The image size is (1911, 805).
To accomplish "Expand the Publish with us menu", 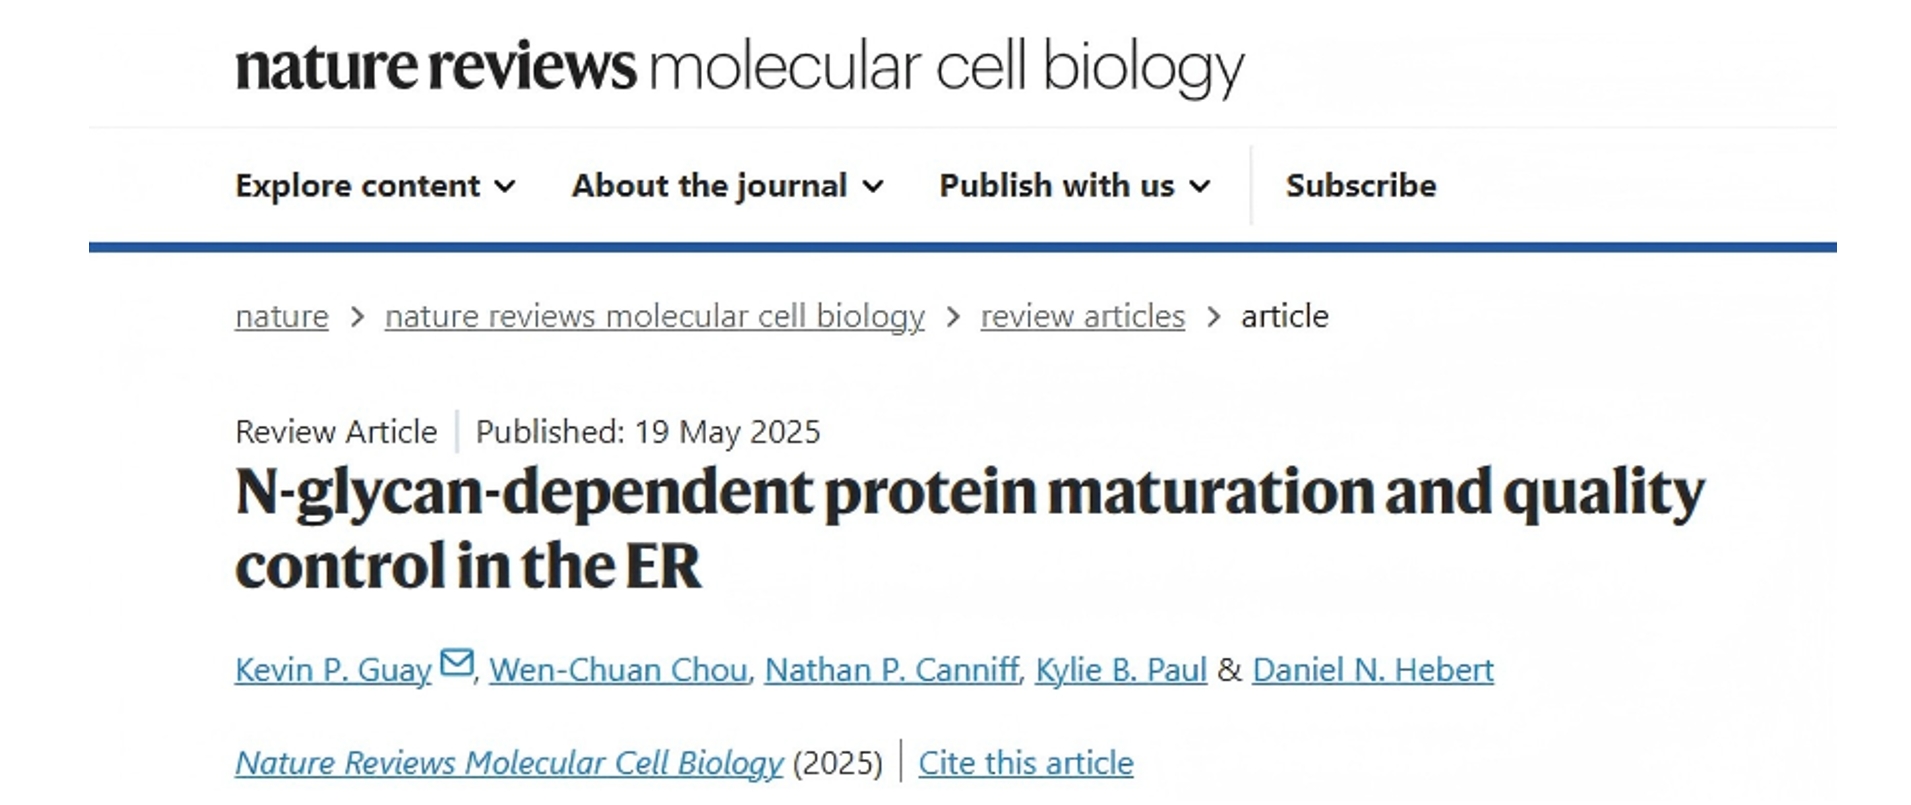I will [1056, 186].
